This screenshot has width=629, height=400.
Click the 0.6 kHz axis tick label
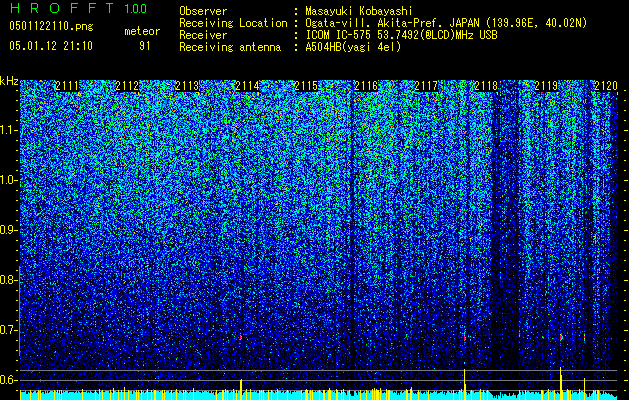tap(9, 380)
